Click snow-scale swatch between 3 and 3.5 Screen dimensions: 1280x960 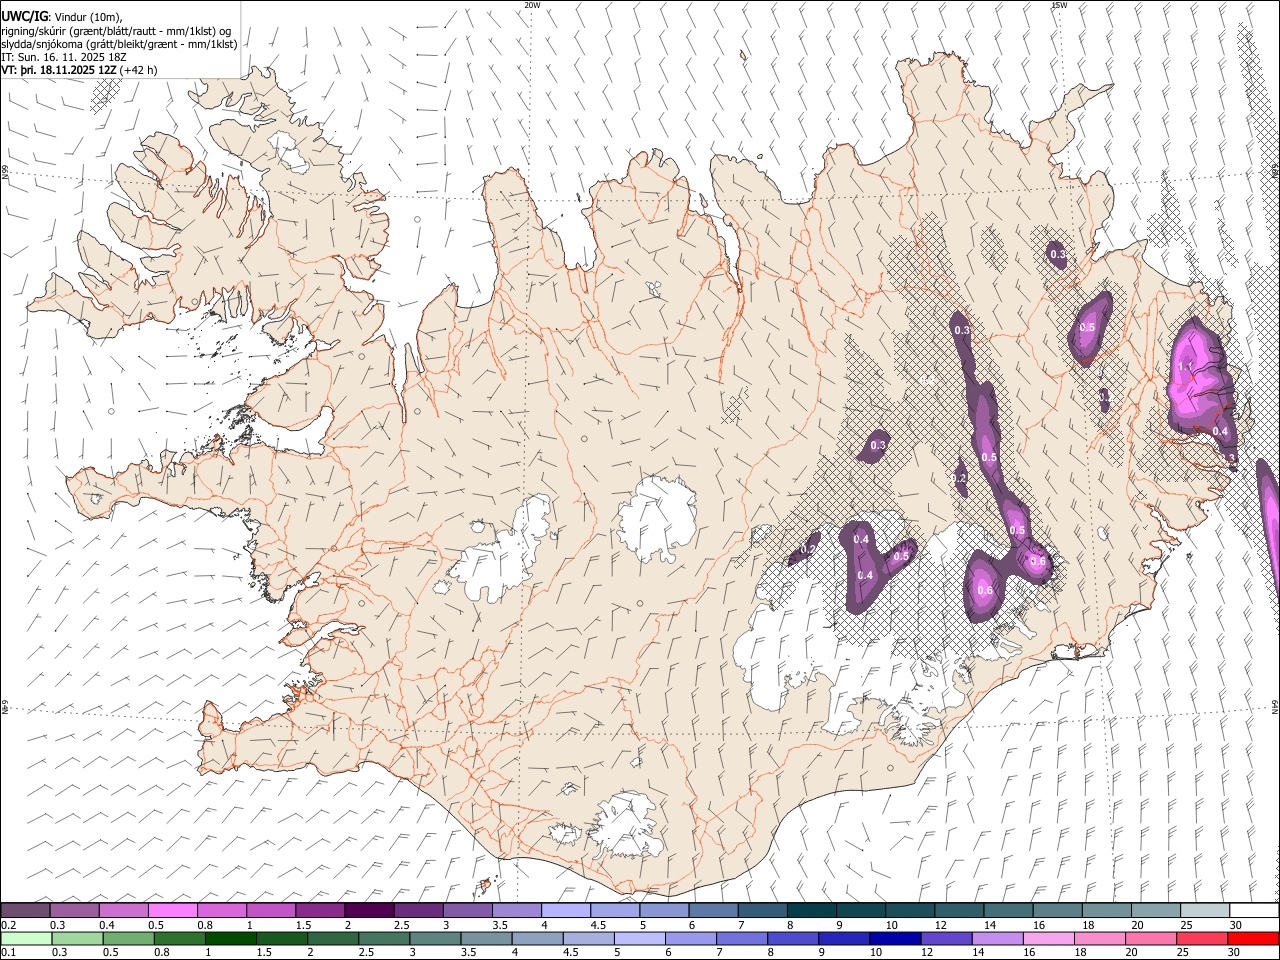pos(468,910)
